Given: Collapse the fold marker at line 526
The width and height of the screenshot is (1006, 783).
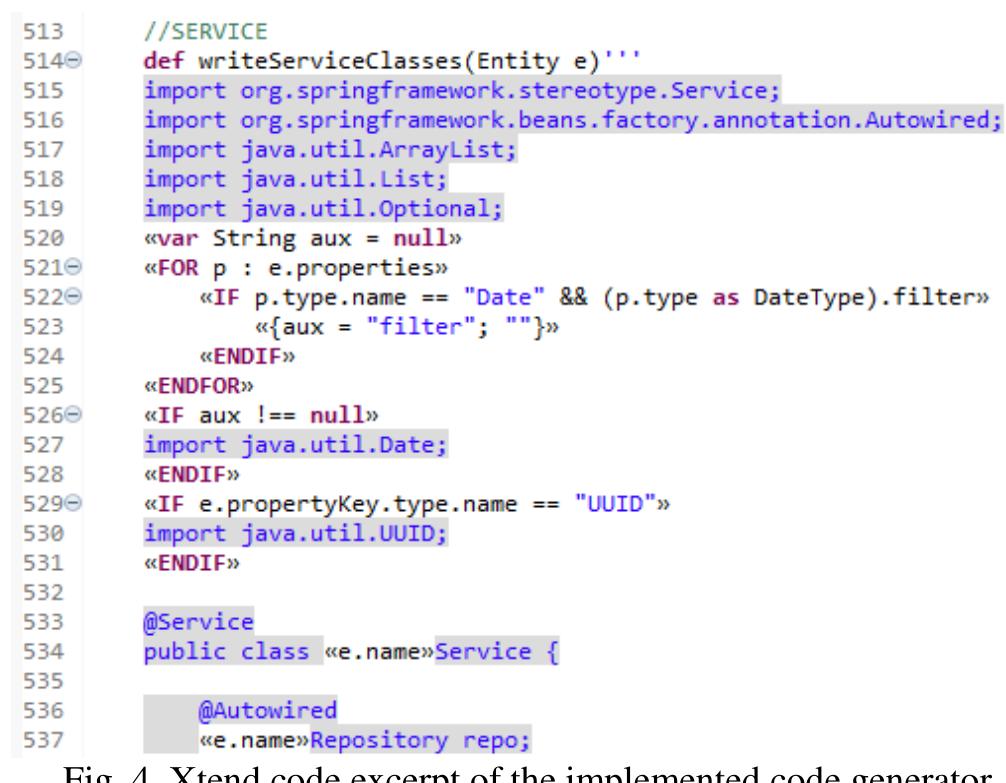Looking at the screenshot, I should click(74, 414).
